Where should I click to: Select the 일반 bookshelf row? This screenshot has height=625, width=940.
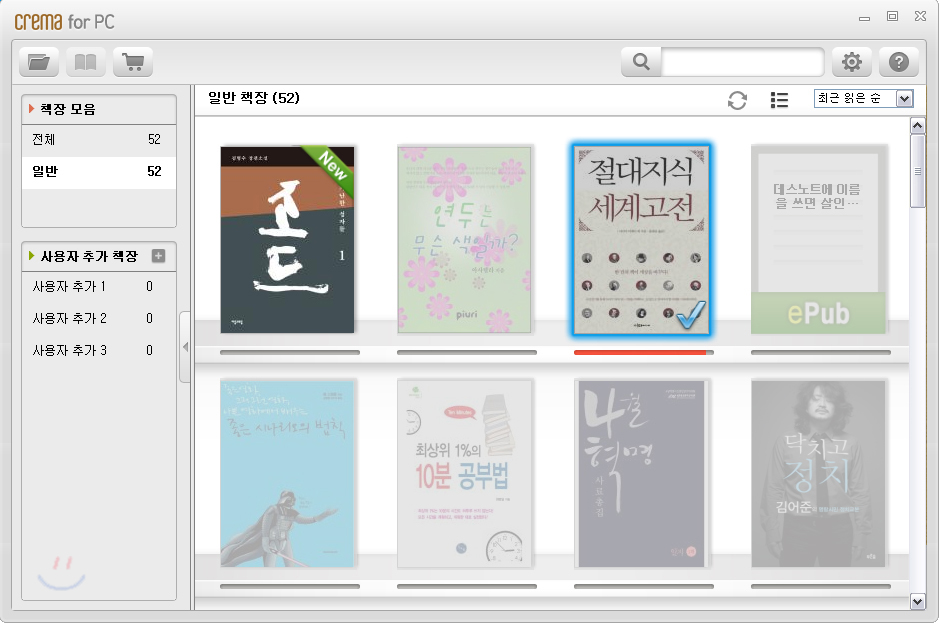(99, 172)
